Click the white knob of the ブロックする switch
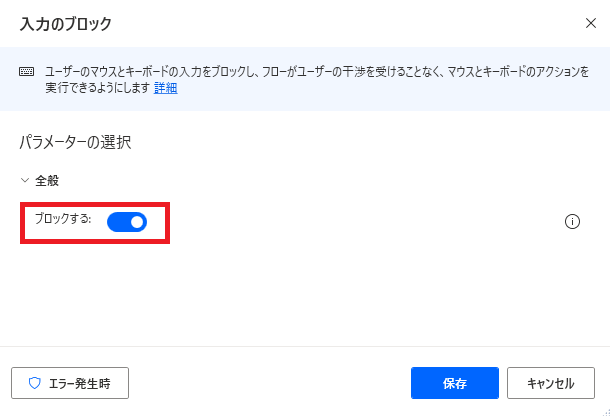The image size is (610, 416). 137,222
